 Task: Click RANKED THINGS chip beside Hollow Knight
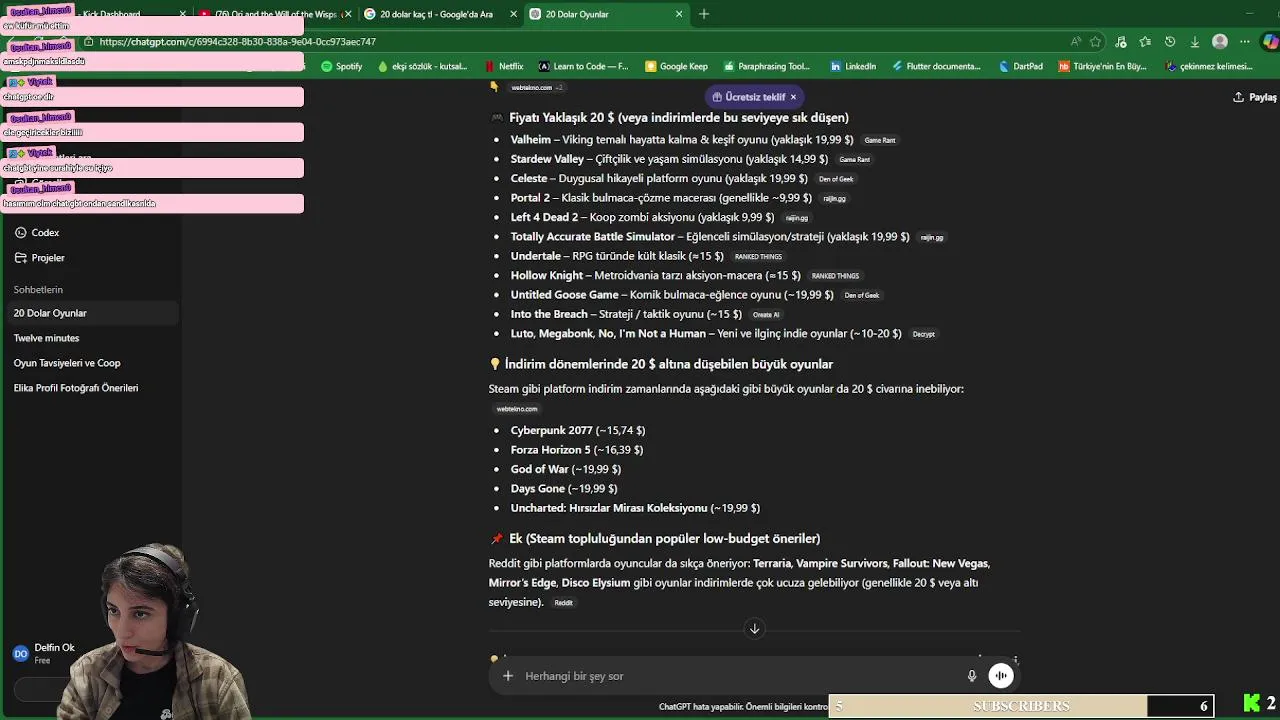point(835,276)
